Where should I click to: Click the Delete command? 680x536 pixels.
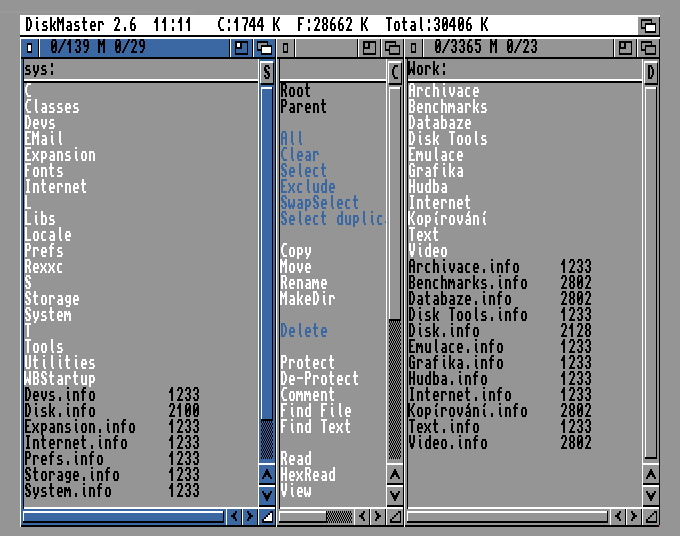tap(304, 331)
